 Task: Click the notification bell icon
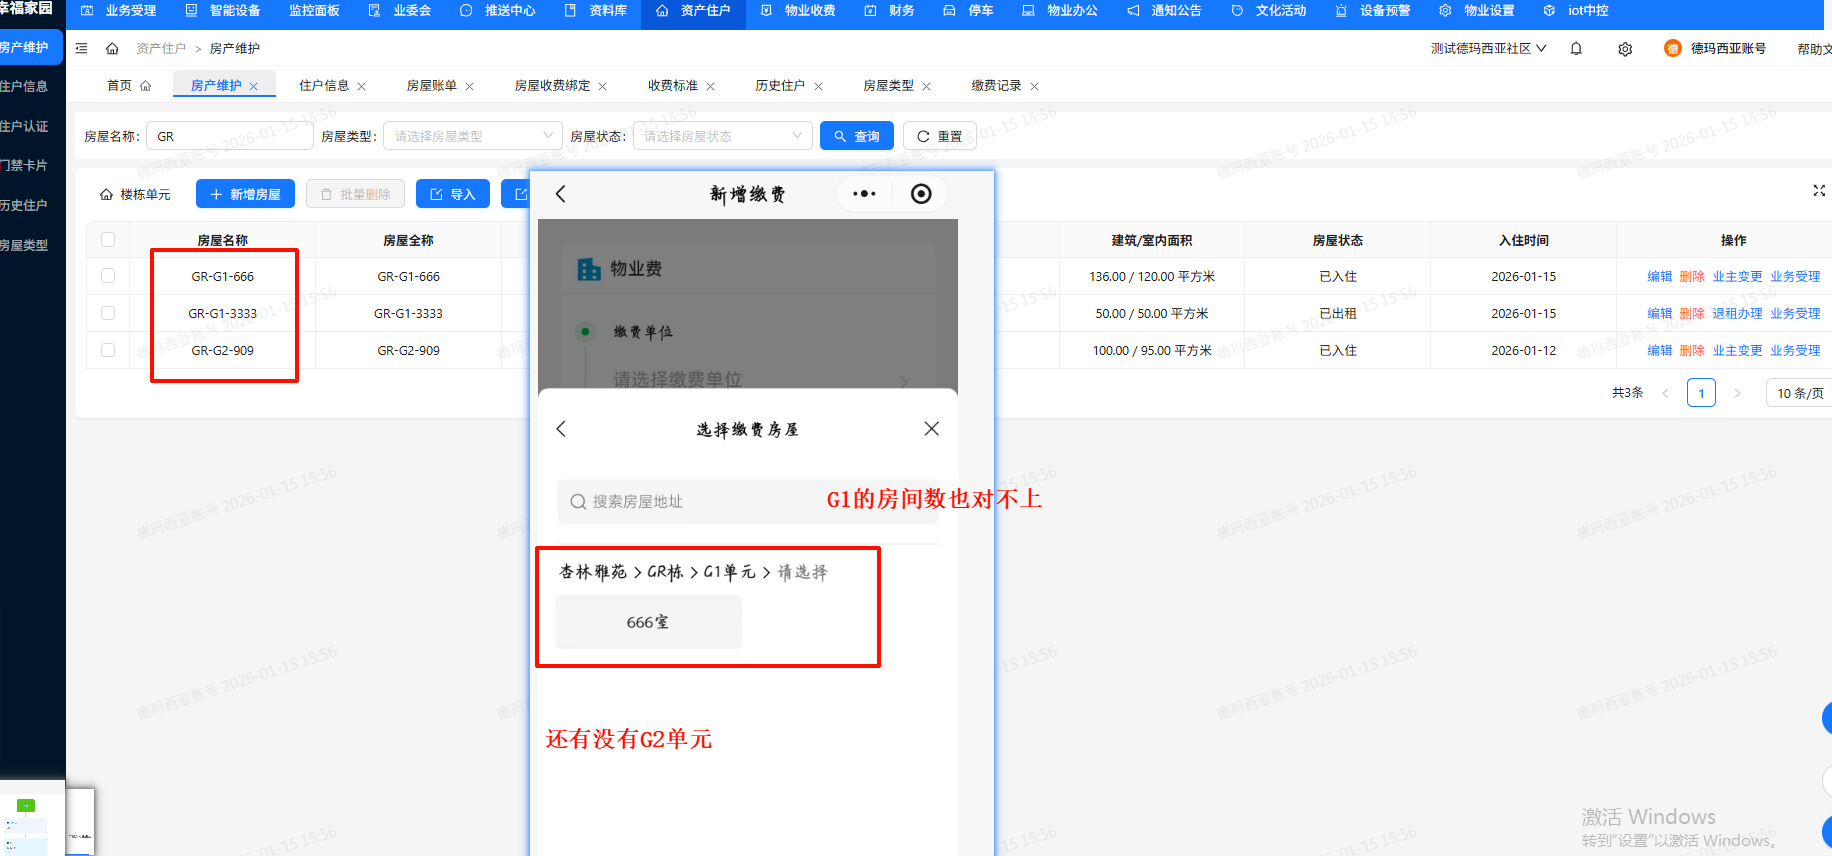point(1576,48)
